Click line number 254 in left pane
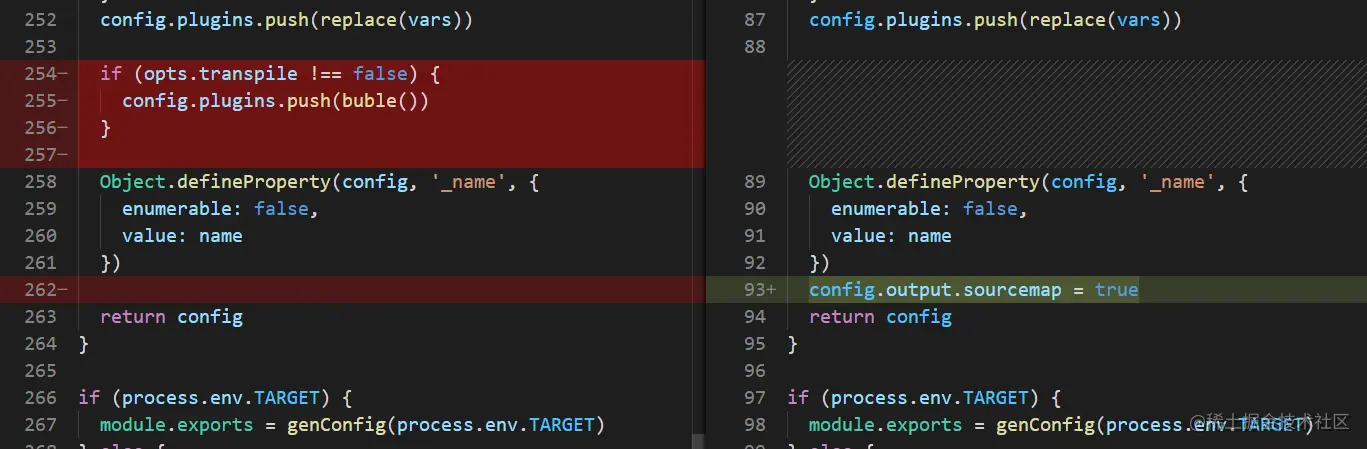The image size is (1367, 449). [x=40, y=74]
